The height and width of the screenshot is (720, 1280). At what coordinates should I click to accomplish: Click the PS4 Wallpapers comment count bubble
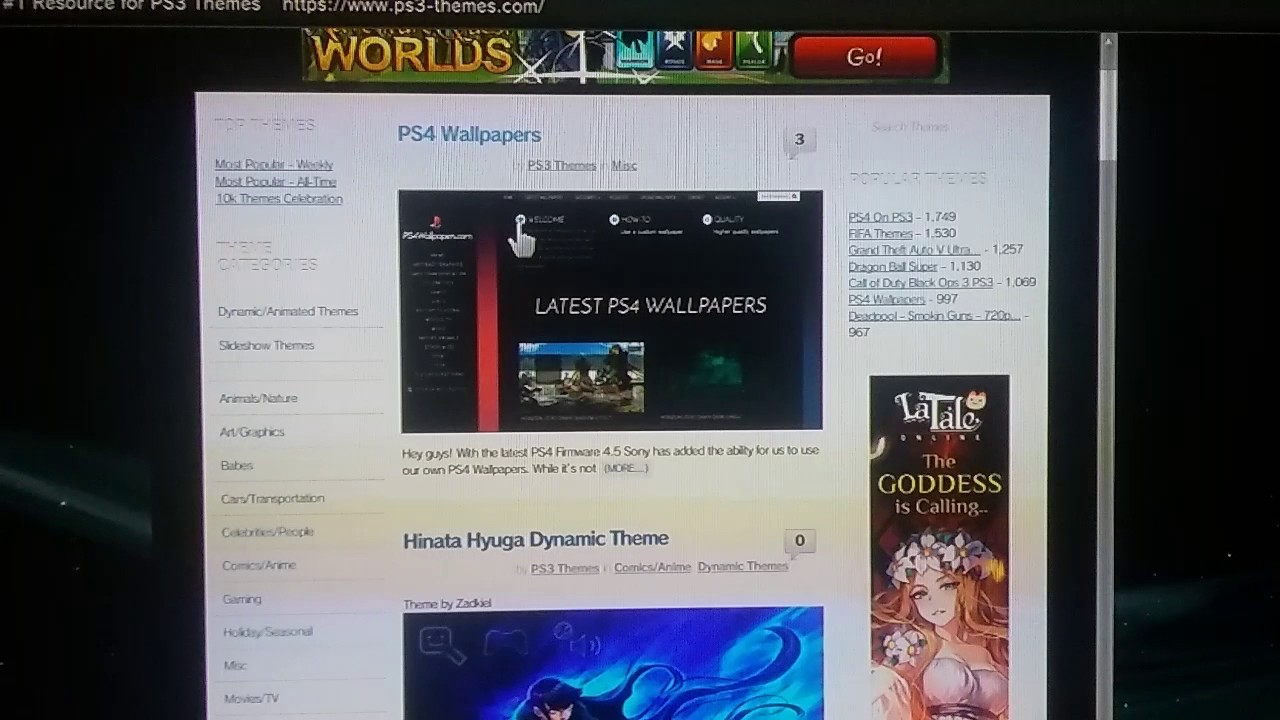(x=799, y=140)
